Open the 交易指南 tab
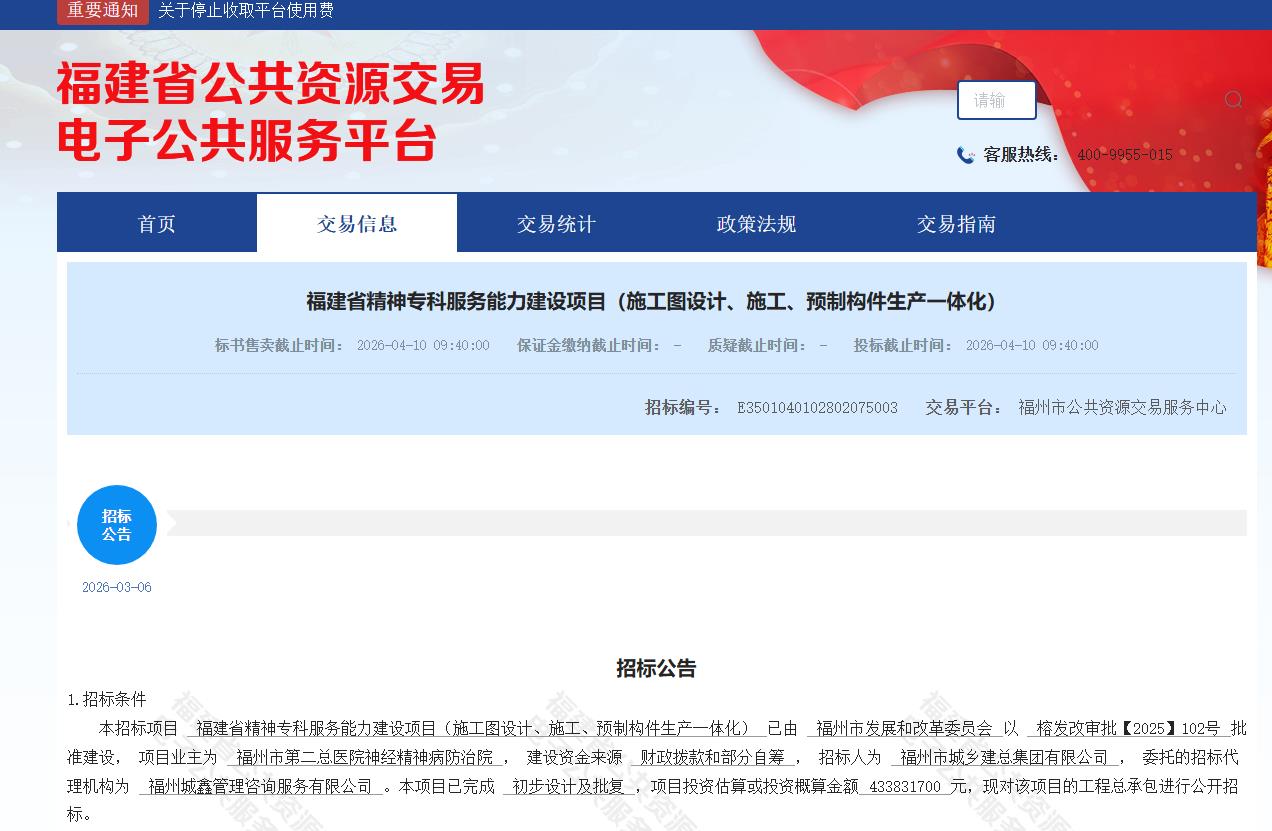This screenshot has width=1272, height=831. point(957,224)
